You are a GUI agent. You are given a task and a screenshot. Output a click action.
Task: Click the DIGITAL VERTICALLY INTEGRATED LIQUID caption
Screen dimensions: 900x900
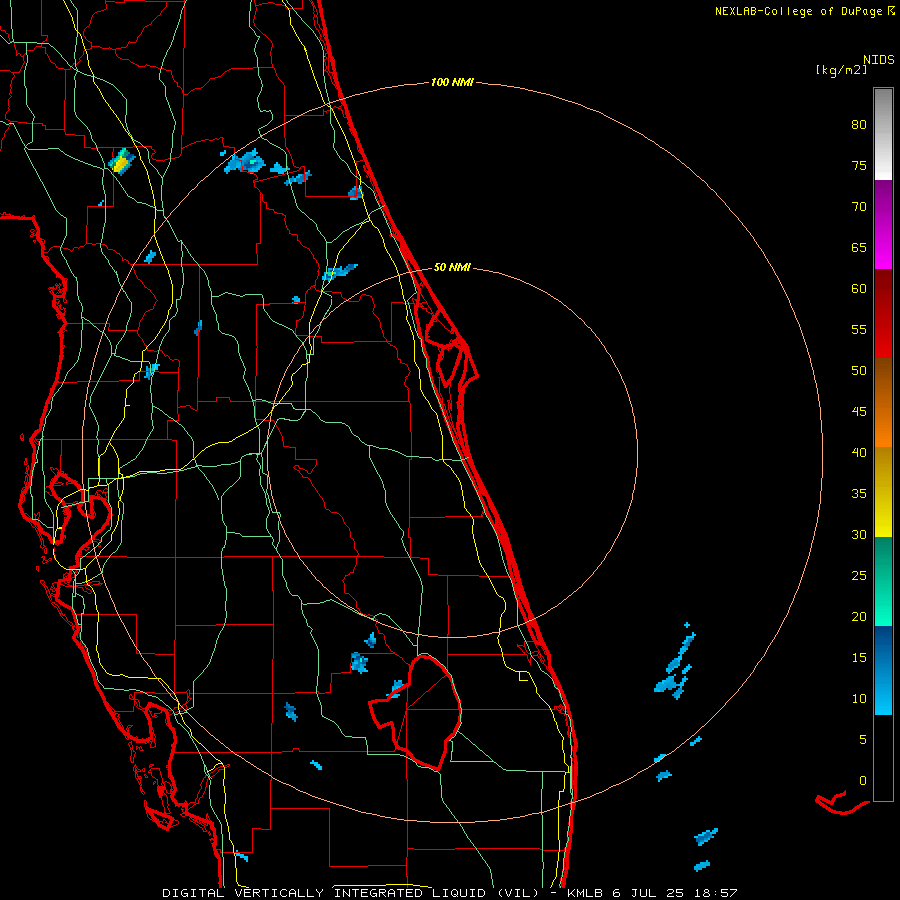(x=351, y=893)
